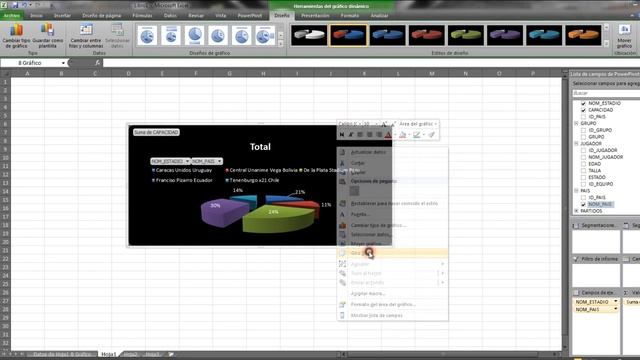Screen dimensions: 640x360
Task: Check the ID_JUGADOR field checkbox
Action: [x=583, y=151]
